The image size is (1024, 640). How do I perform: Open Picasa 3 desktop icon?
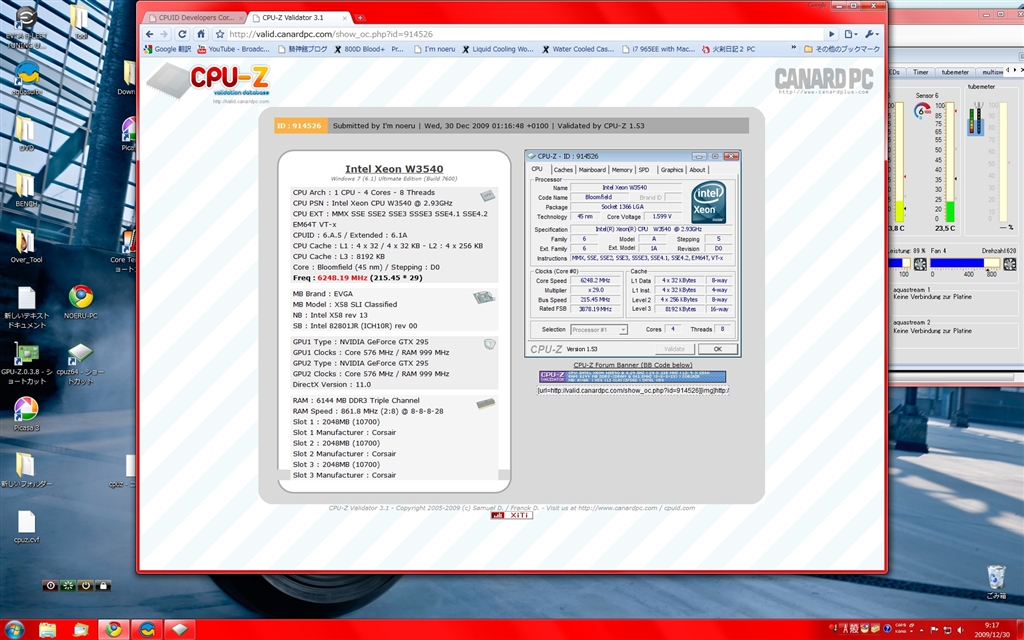26,414
